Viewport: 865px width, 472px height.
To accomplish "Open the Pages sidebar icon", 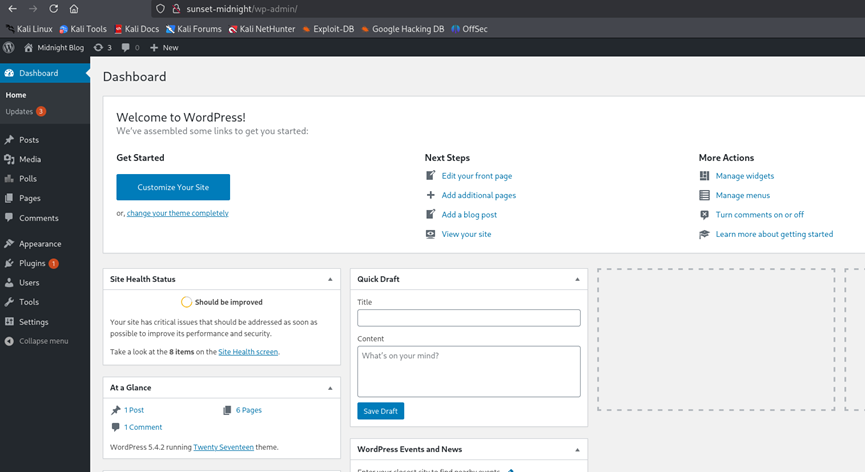I will (x=9, y=198).
